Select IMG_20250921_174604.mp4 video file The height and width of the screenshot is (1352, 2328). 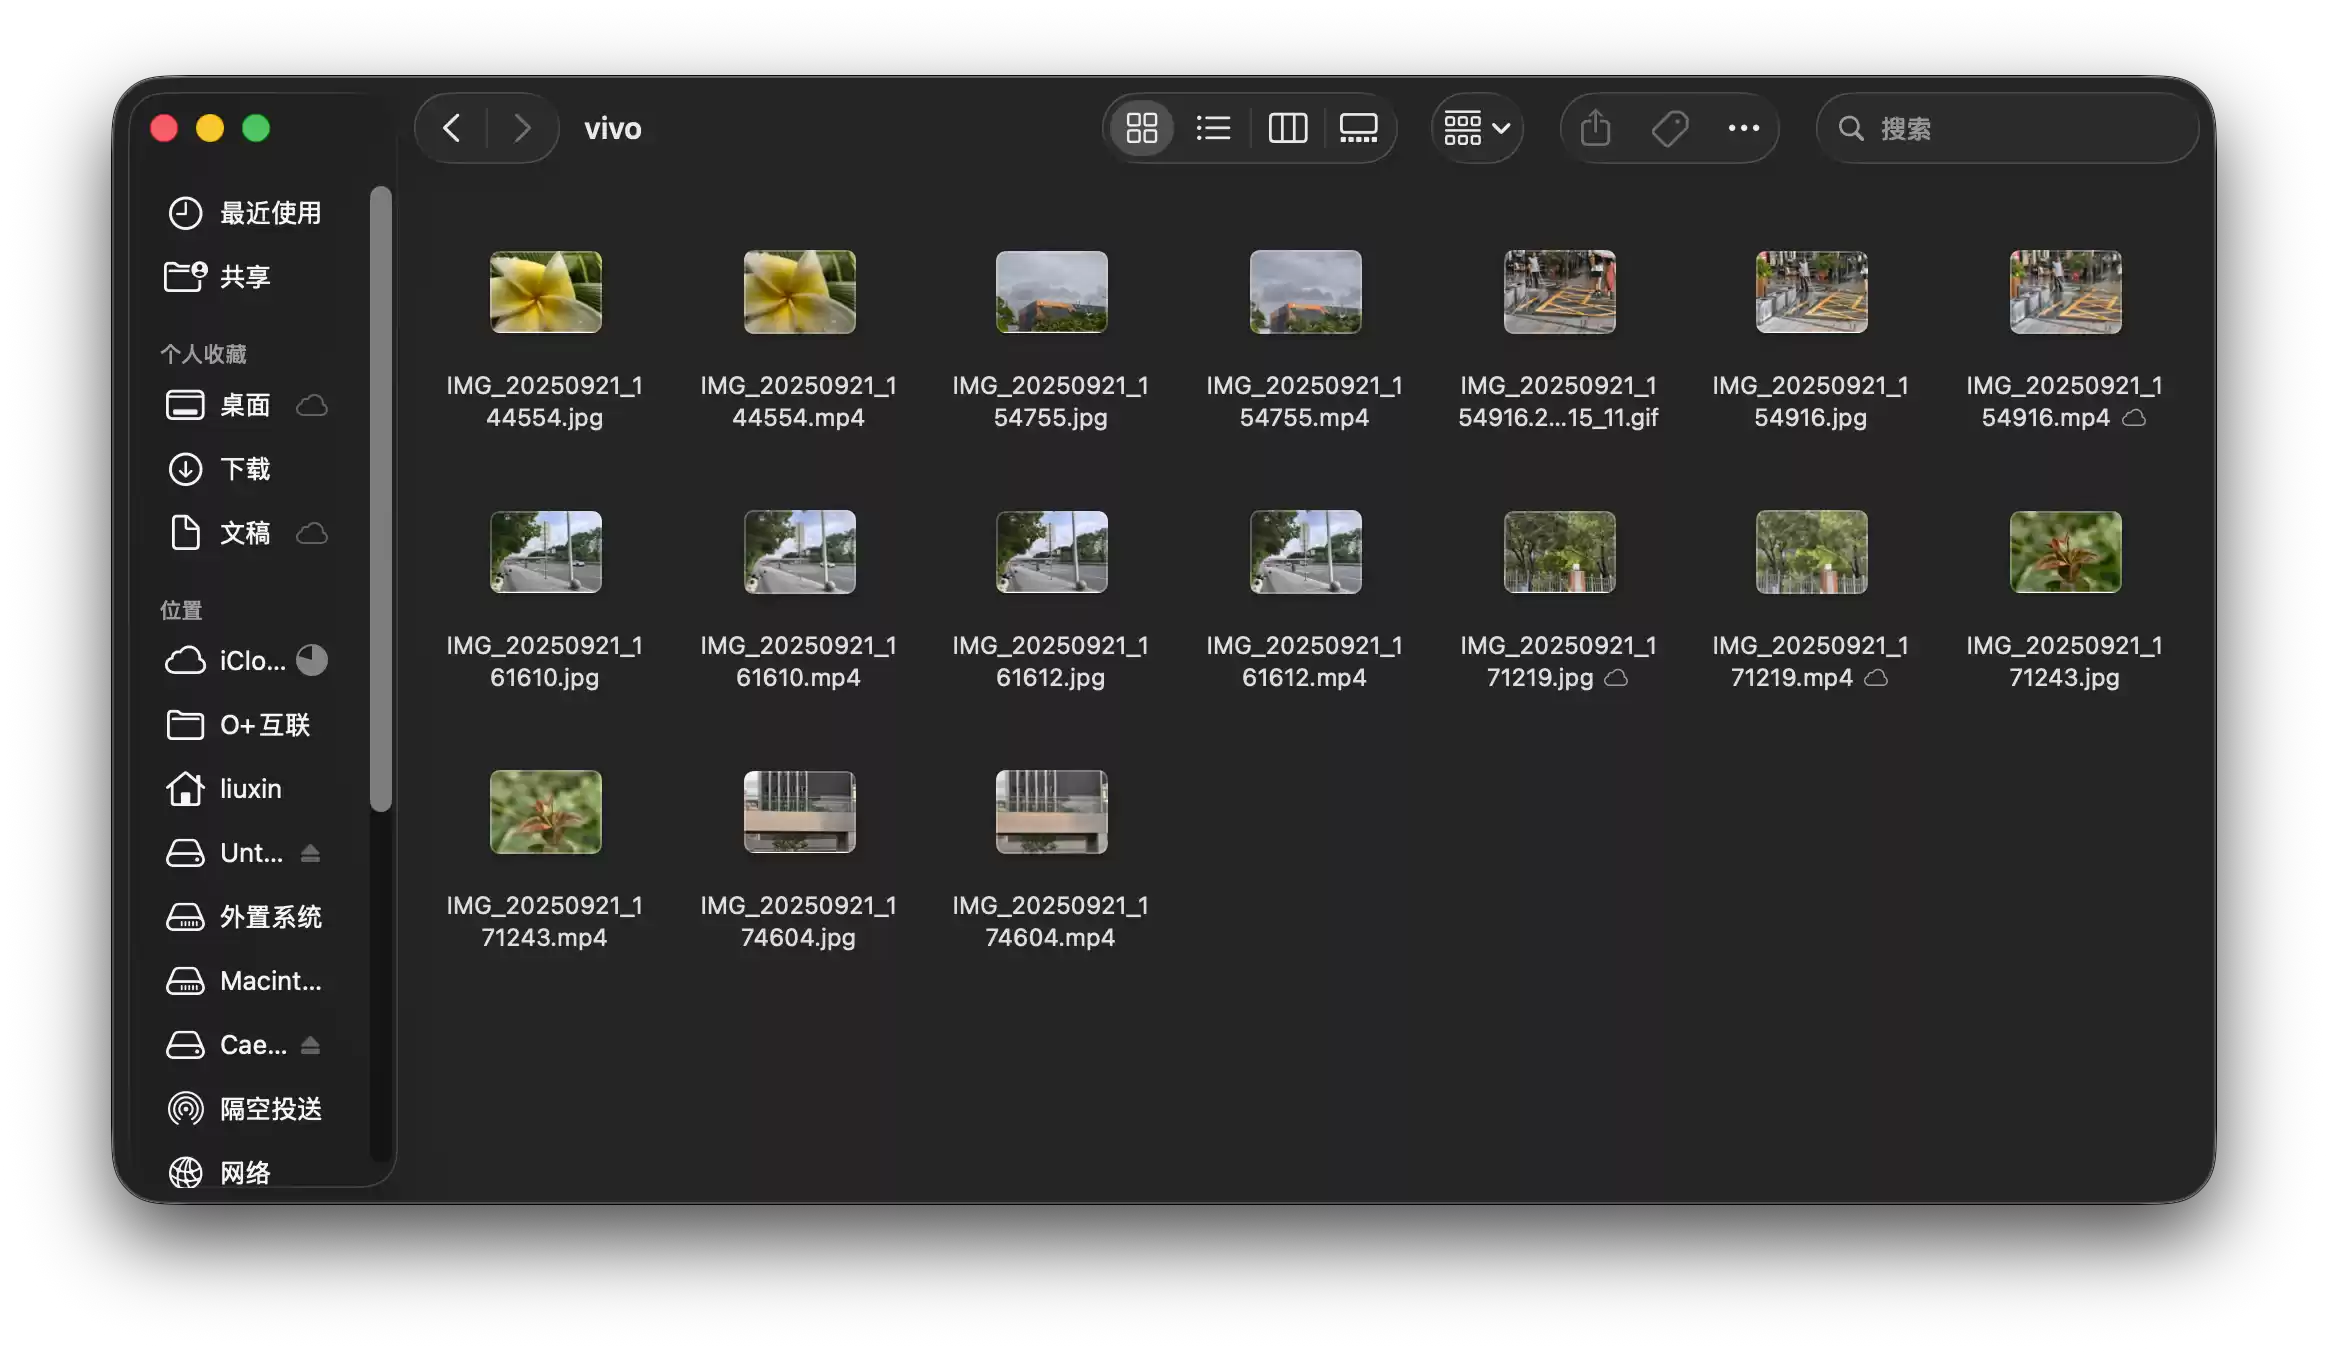click(1051, 811)
